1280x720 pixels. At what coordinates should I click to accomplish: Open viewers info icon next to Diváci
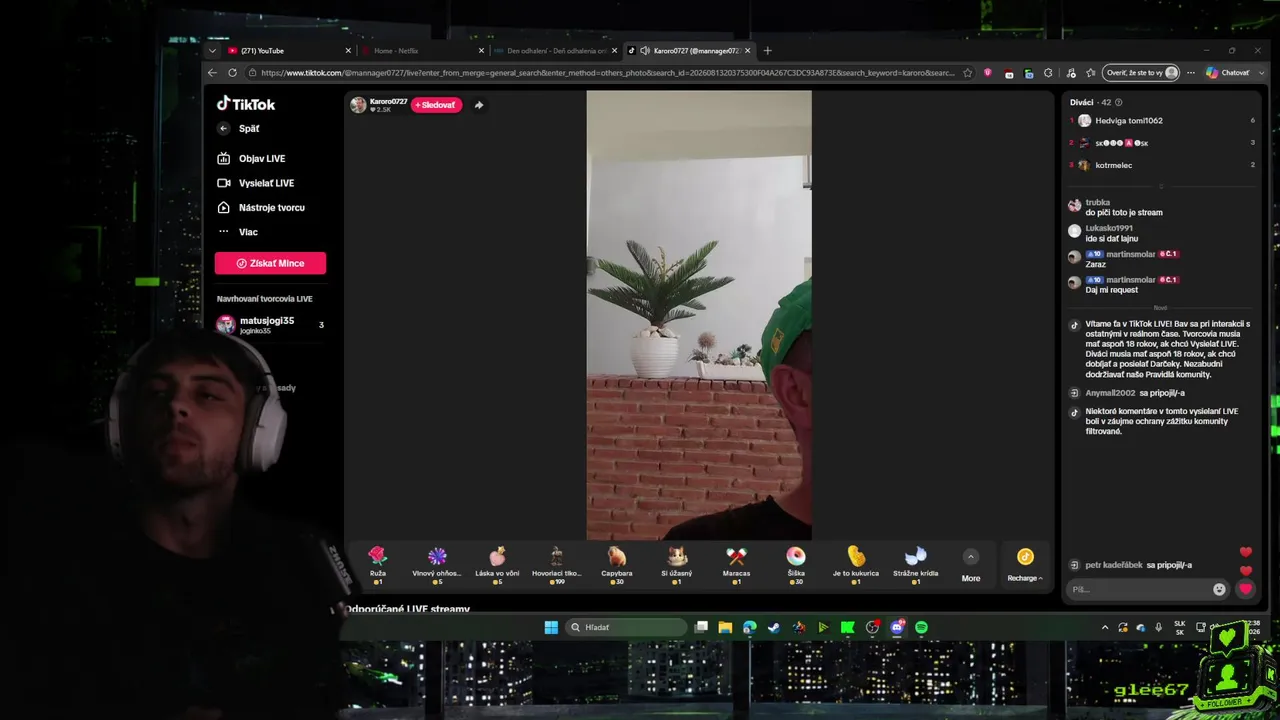[x=1118, y=102]
